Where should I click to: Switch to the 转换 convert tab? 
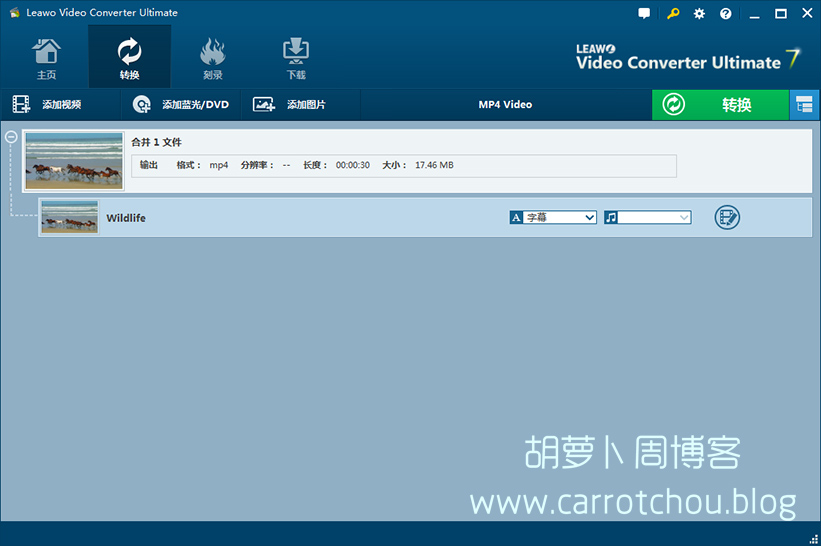click(129, 58)
